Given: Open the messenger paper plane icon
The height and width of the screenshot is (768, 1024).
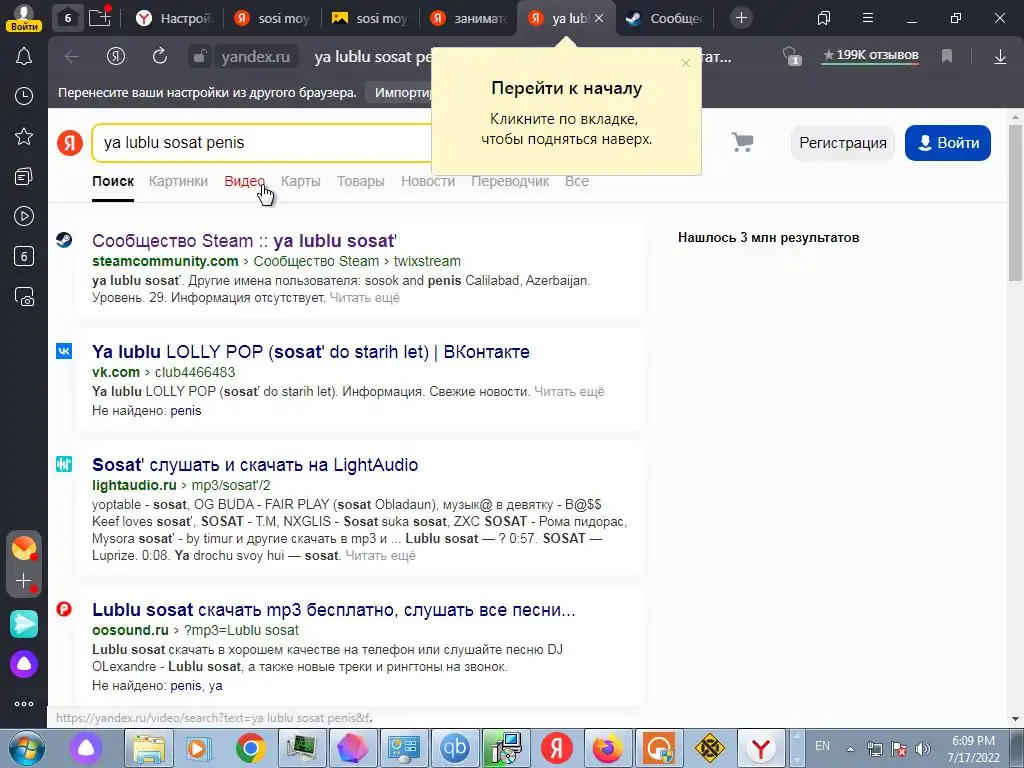Looking at the screenshot, I should point(24,624).
